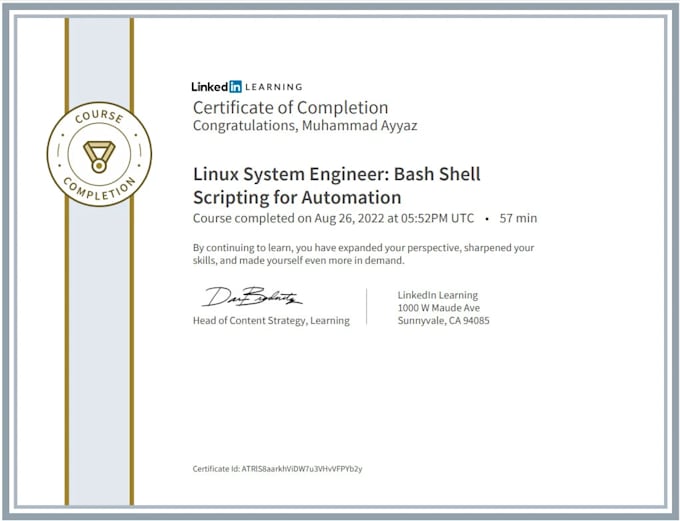Click the "LinkedIn Learning" address line
The width and height of the screenshot is (680, 521).
click(x=438, y=295)
